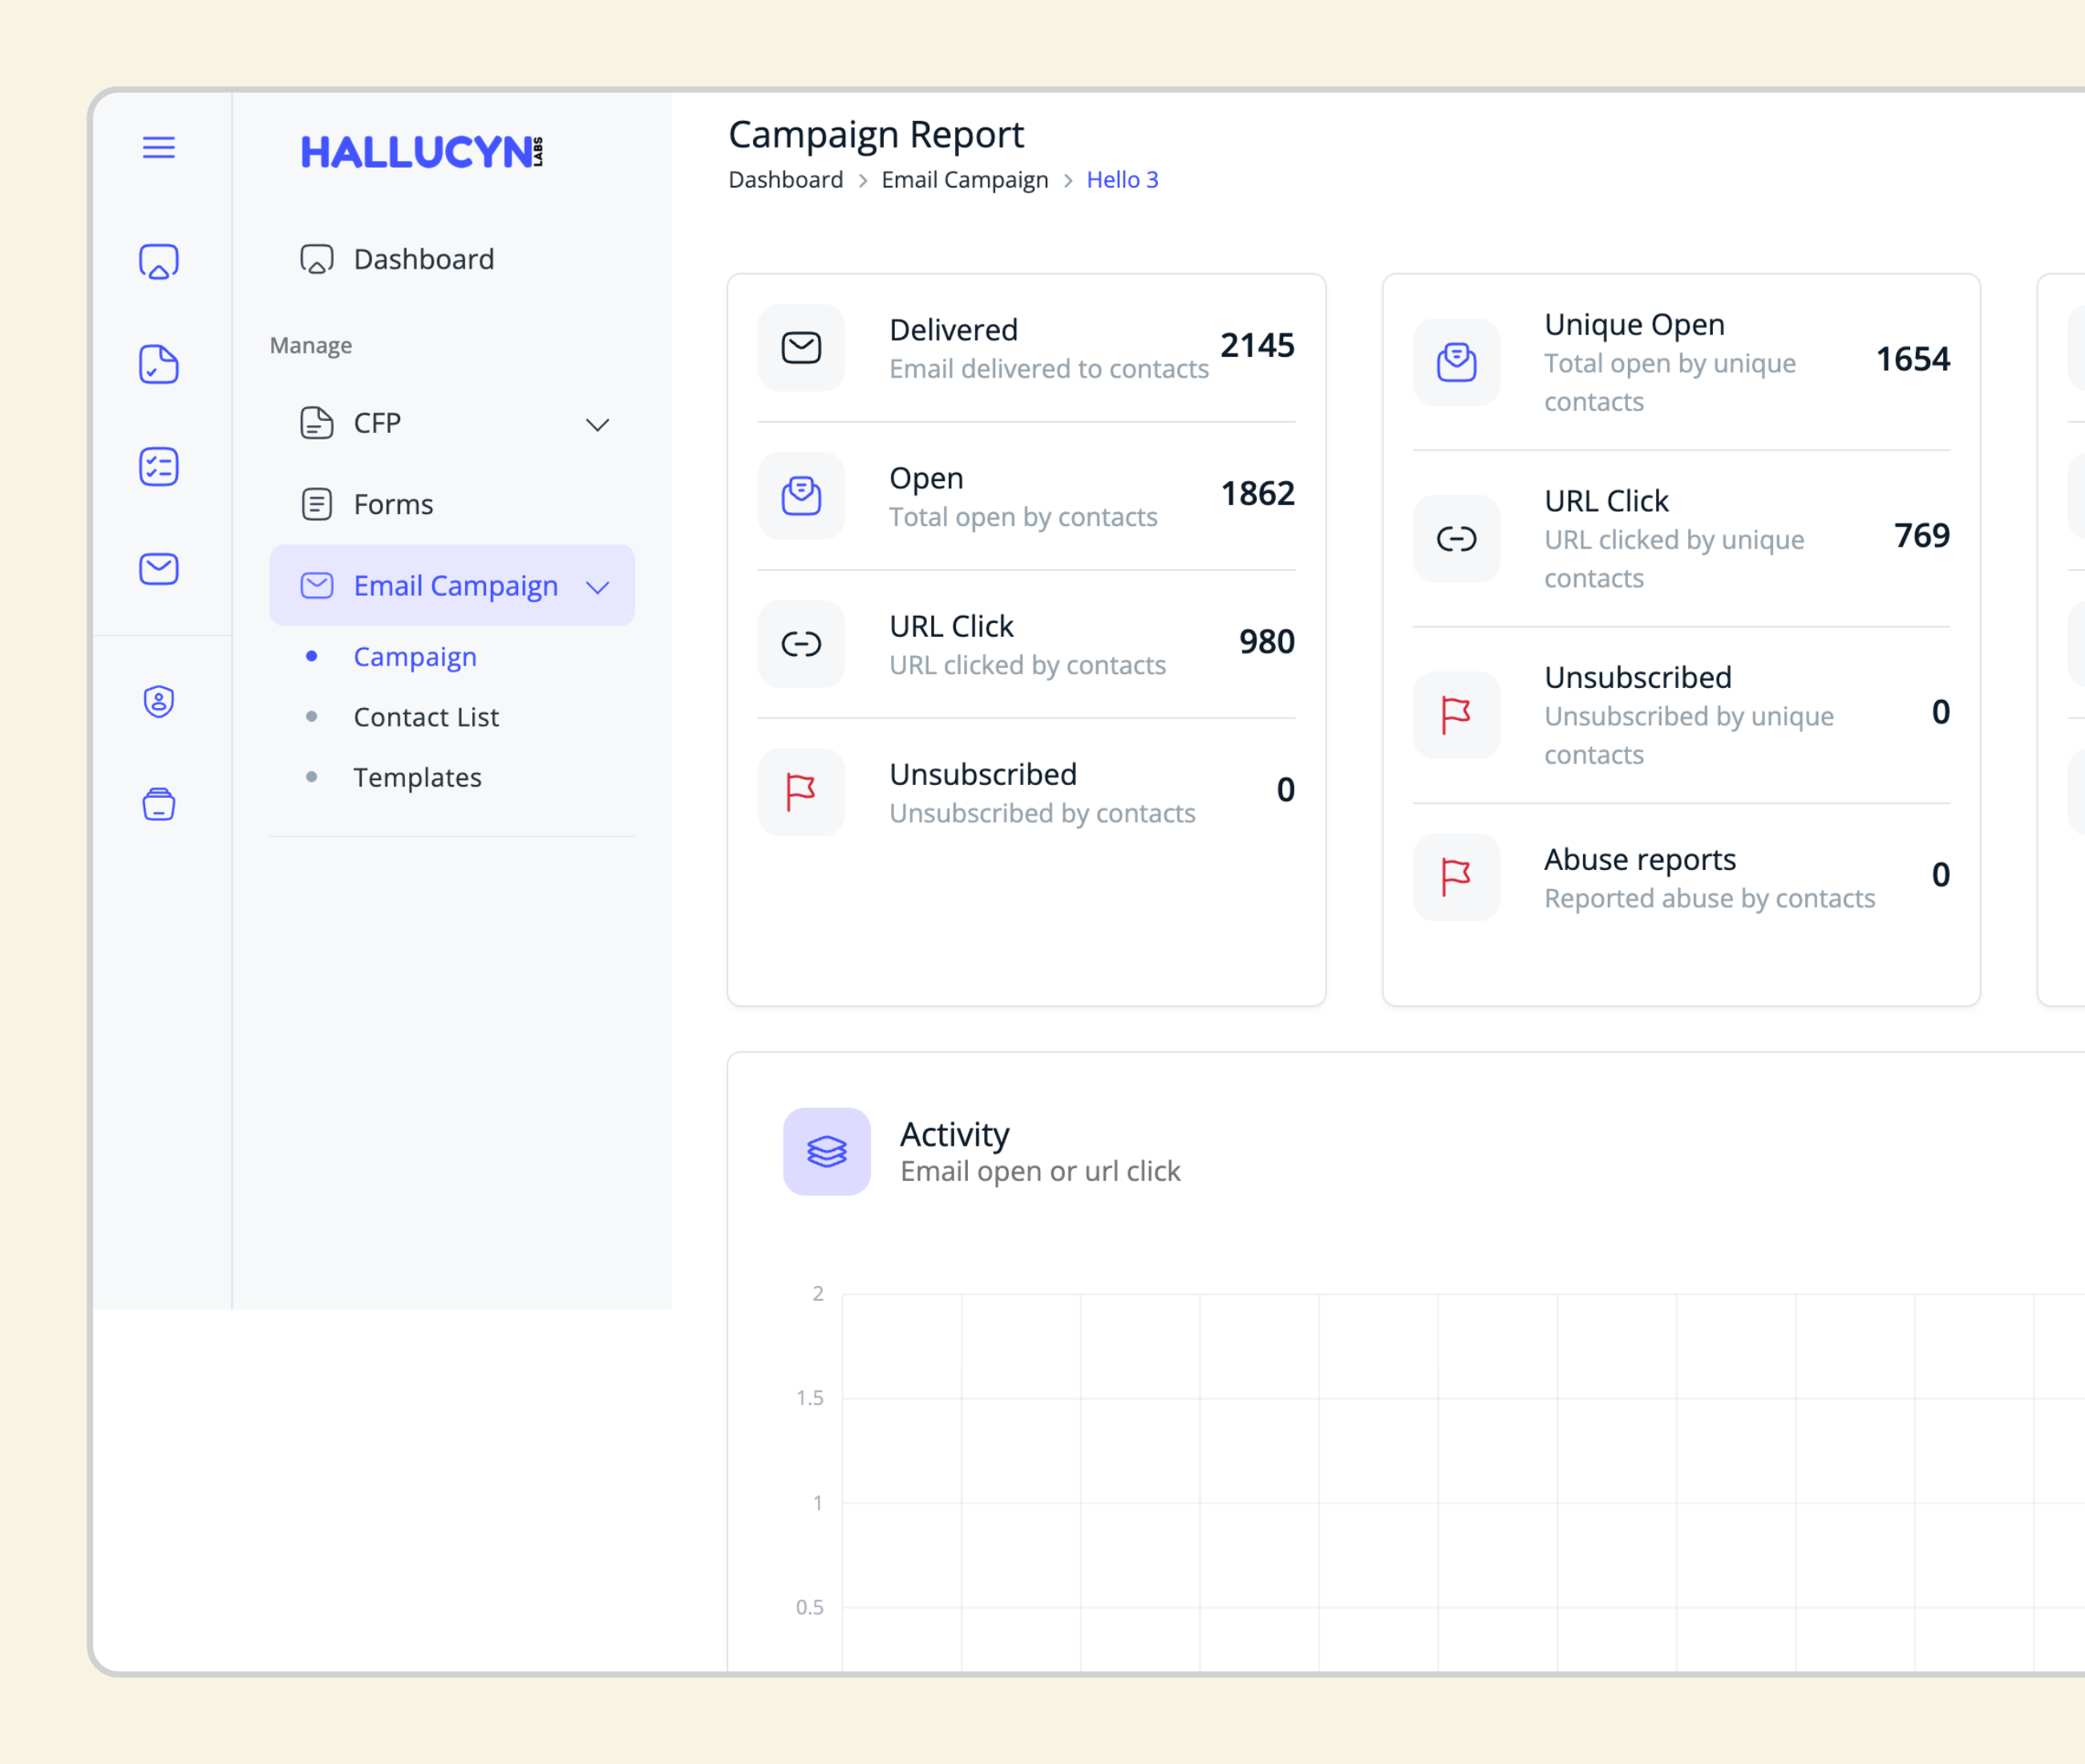
Task: Click the hamburger menu to collapse sidebar
Action: pos(159,148)
